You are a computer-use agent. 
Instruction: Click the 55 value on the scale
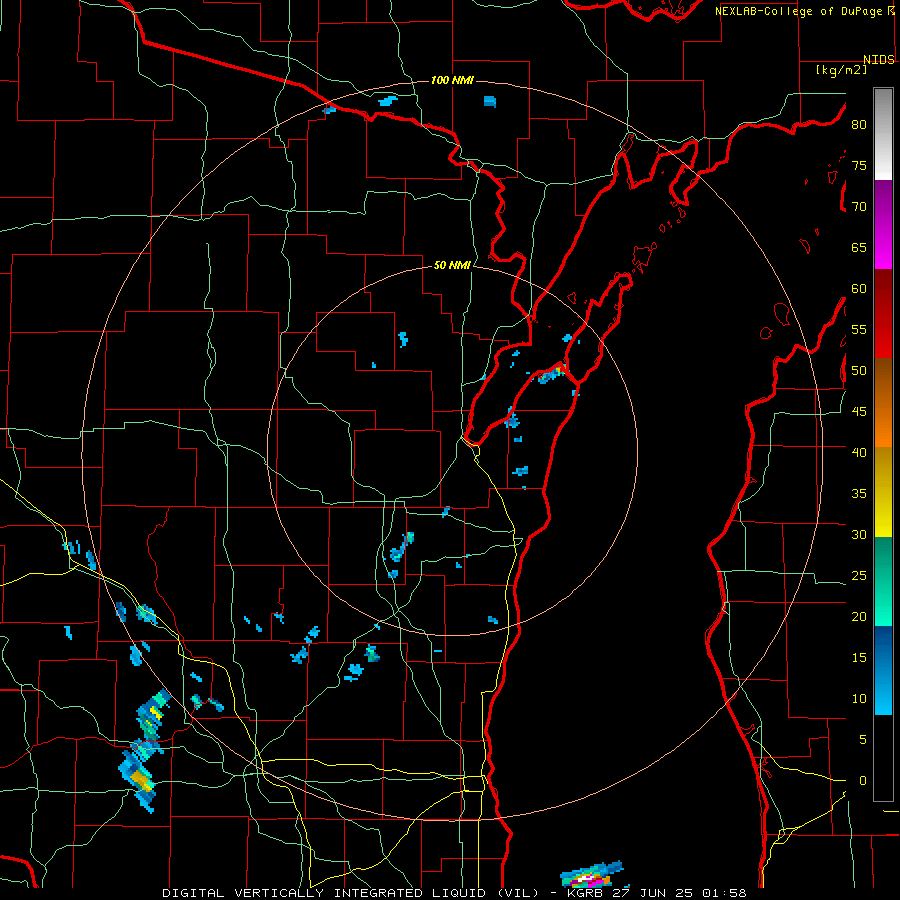point(859,329)
